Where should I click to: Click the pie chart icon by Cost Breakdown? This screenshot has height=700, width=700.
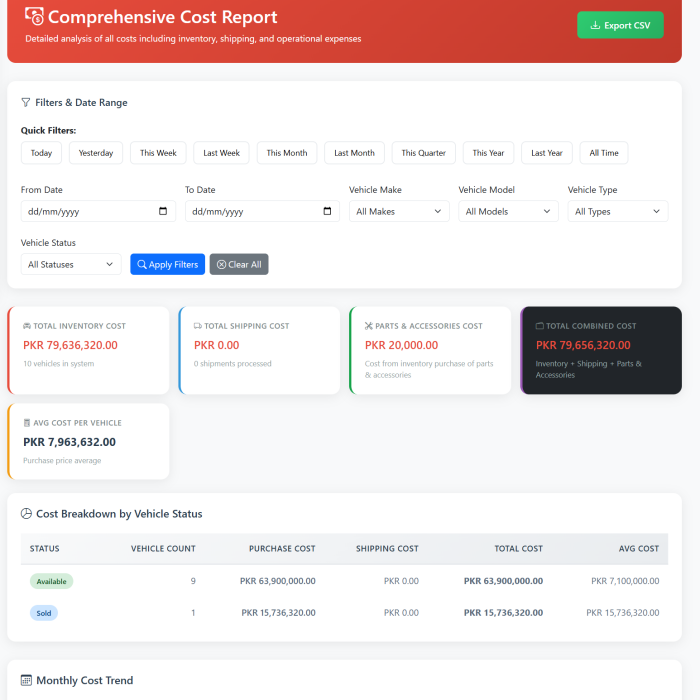[x=27, y=514]
